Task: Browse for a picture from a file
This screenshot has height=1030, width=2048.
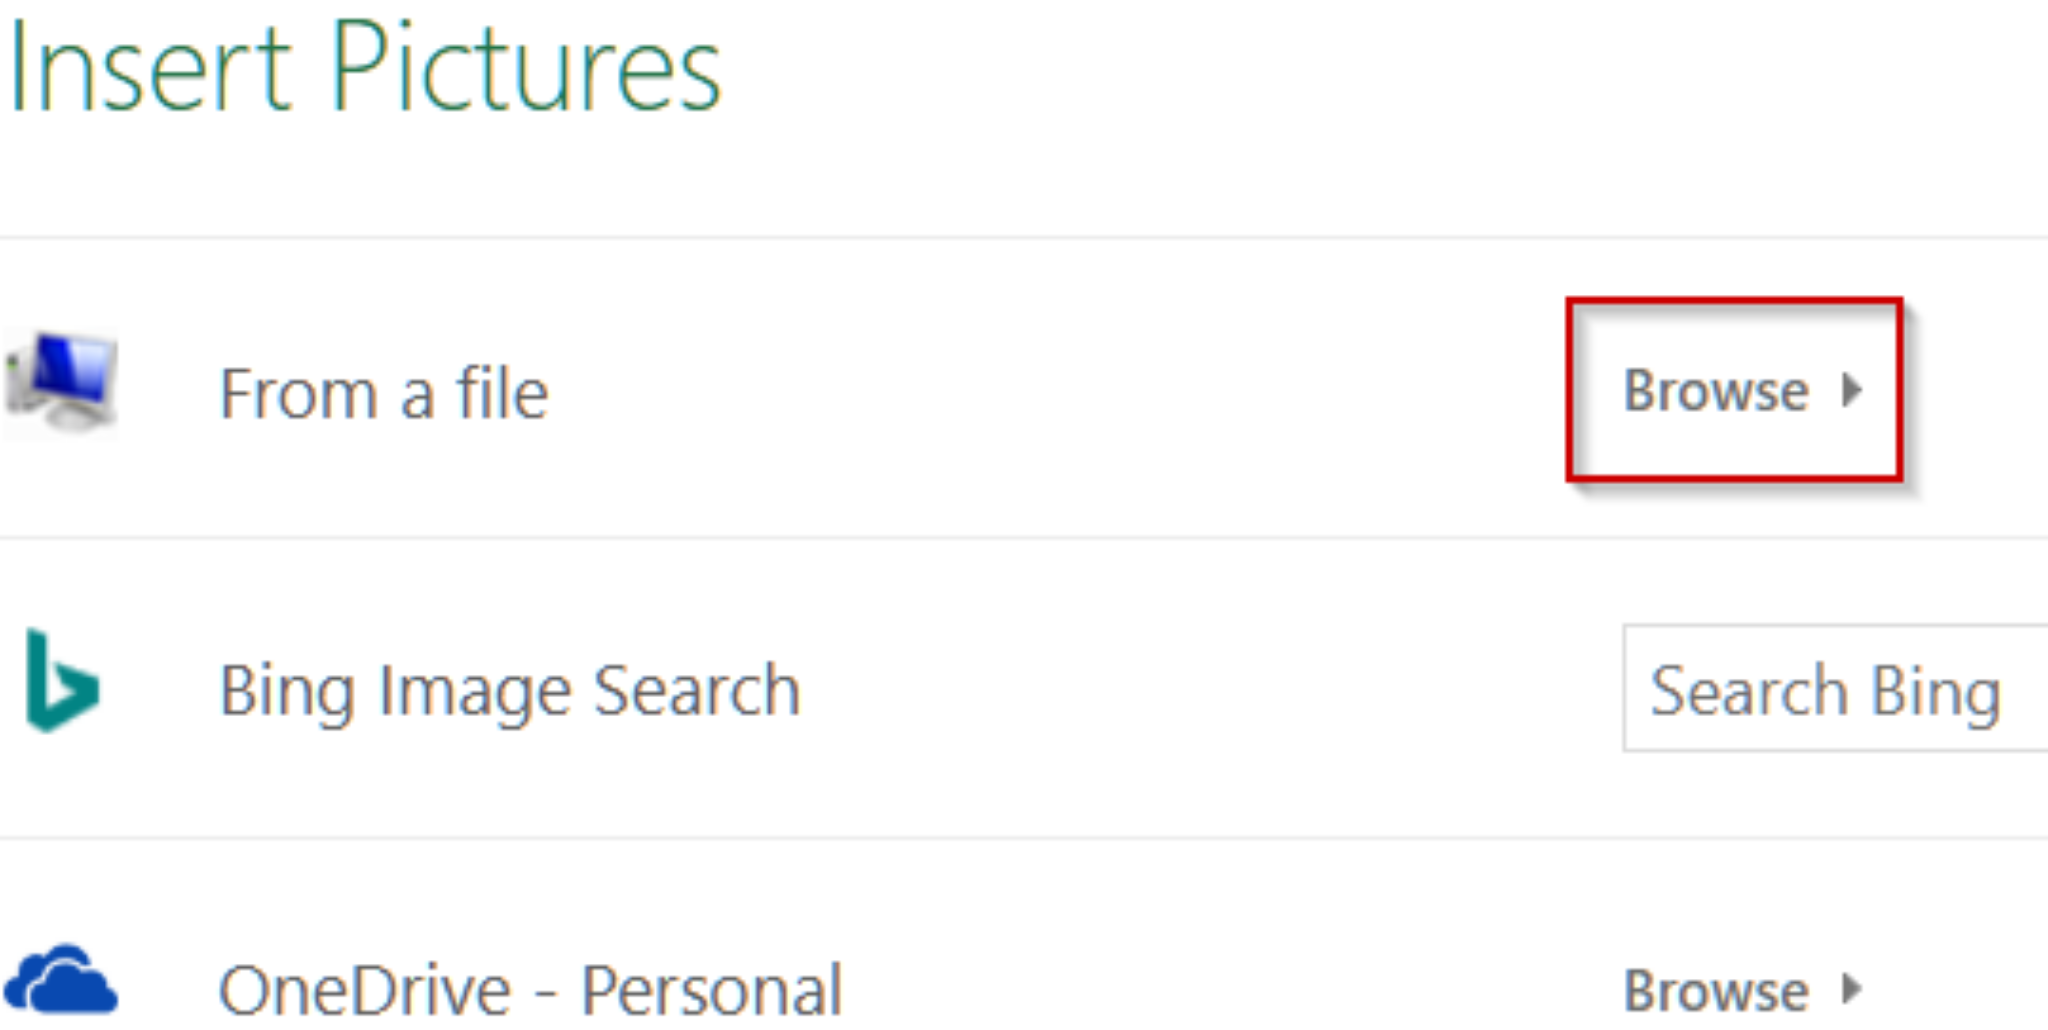Action: (1716, 390)
